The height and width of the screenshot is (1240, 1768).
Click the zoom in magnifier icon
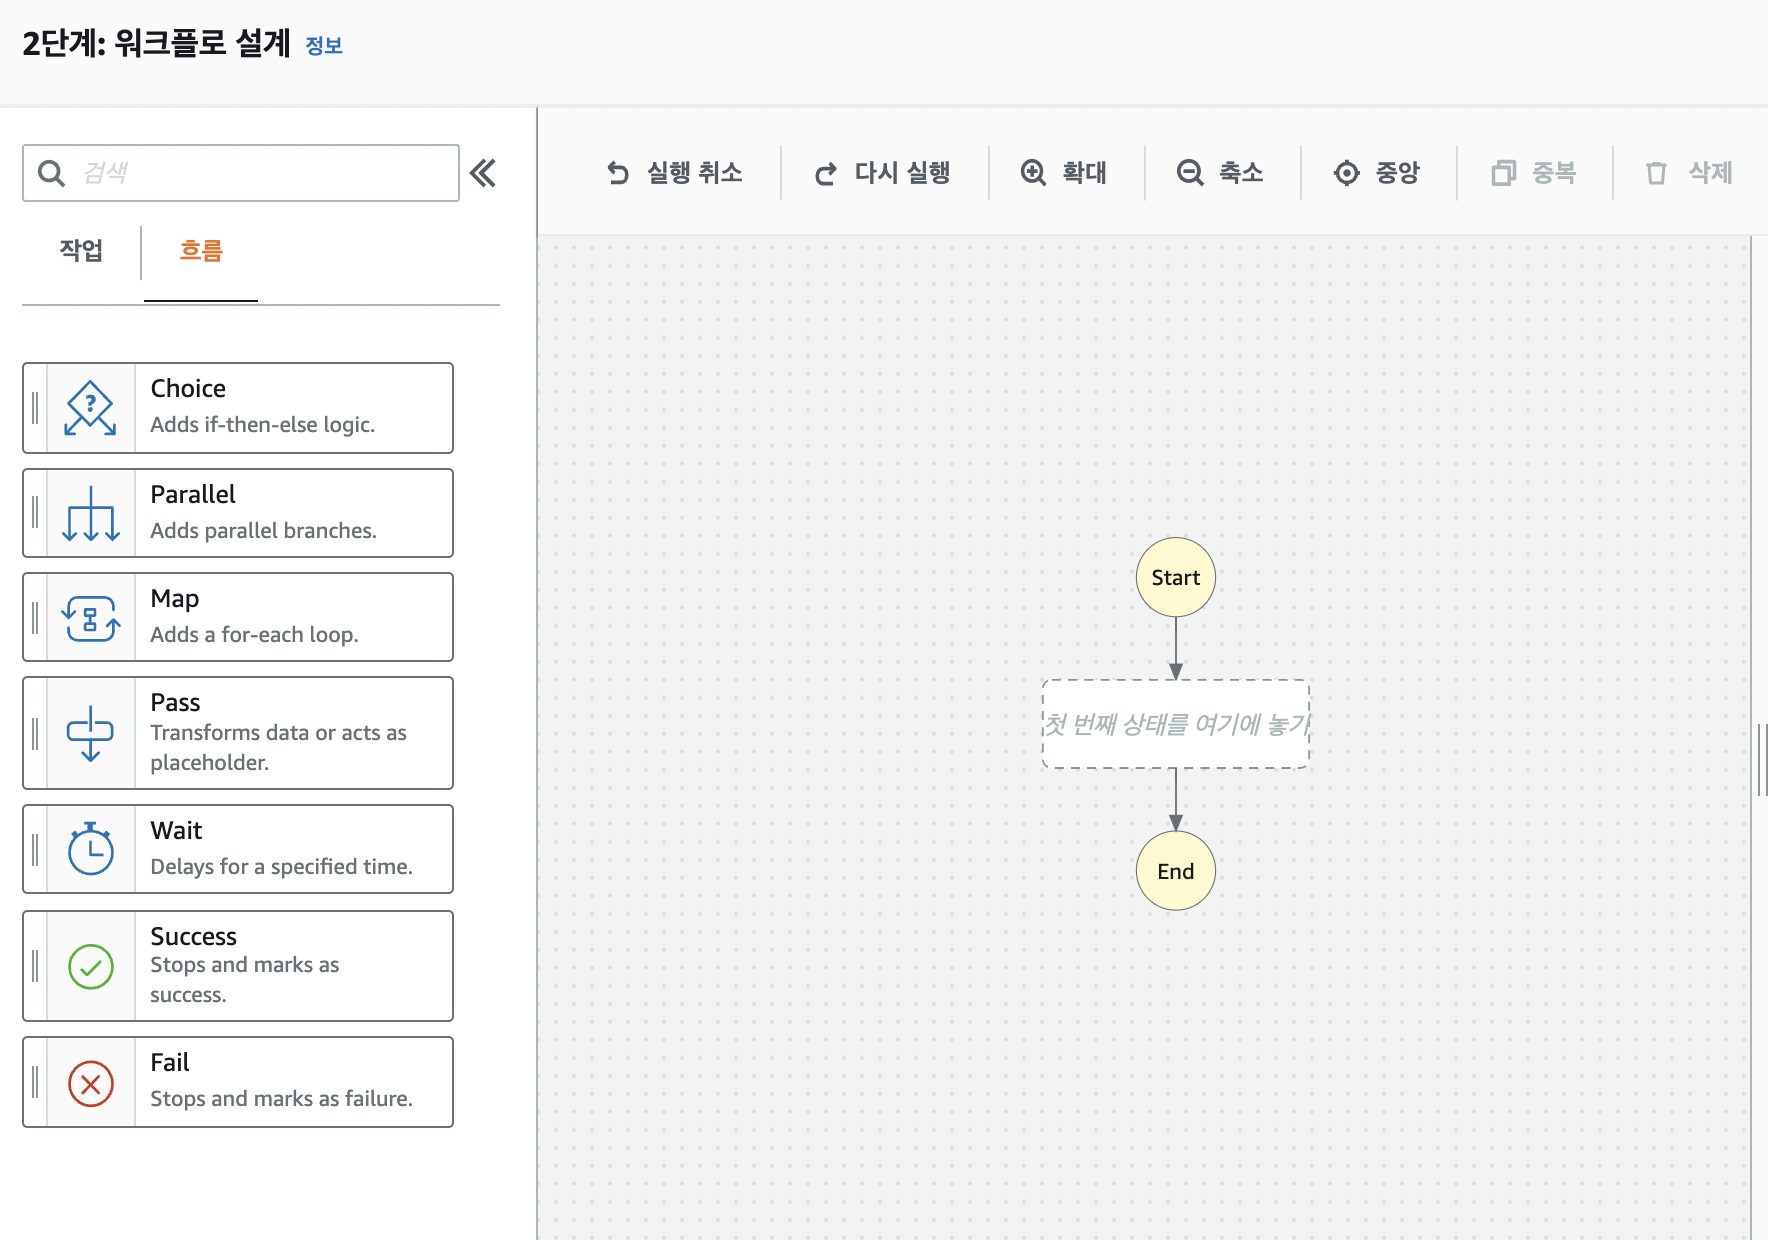point(1033,173)
